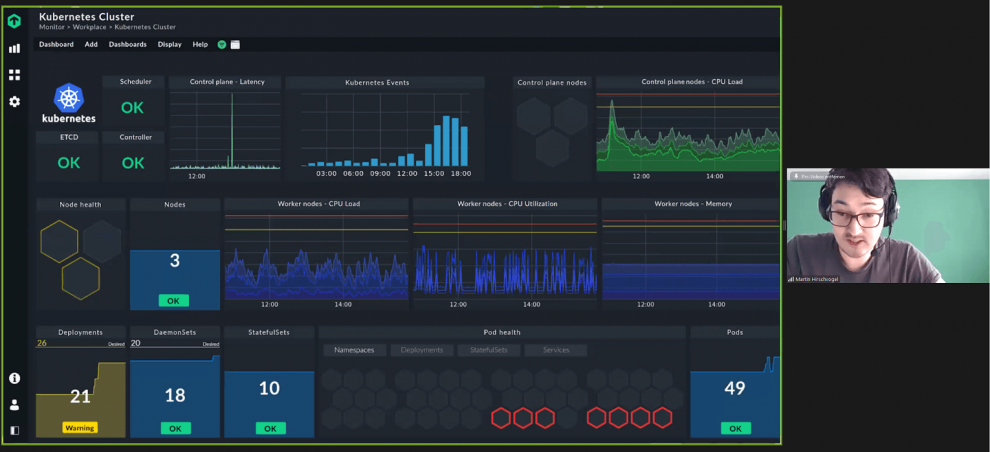The height and width of the screenshot is (452, 990).
Task: Open the User profile sidebar icon
Action: 14,405
